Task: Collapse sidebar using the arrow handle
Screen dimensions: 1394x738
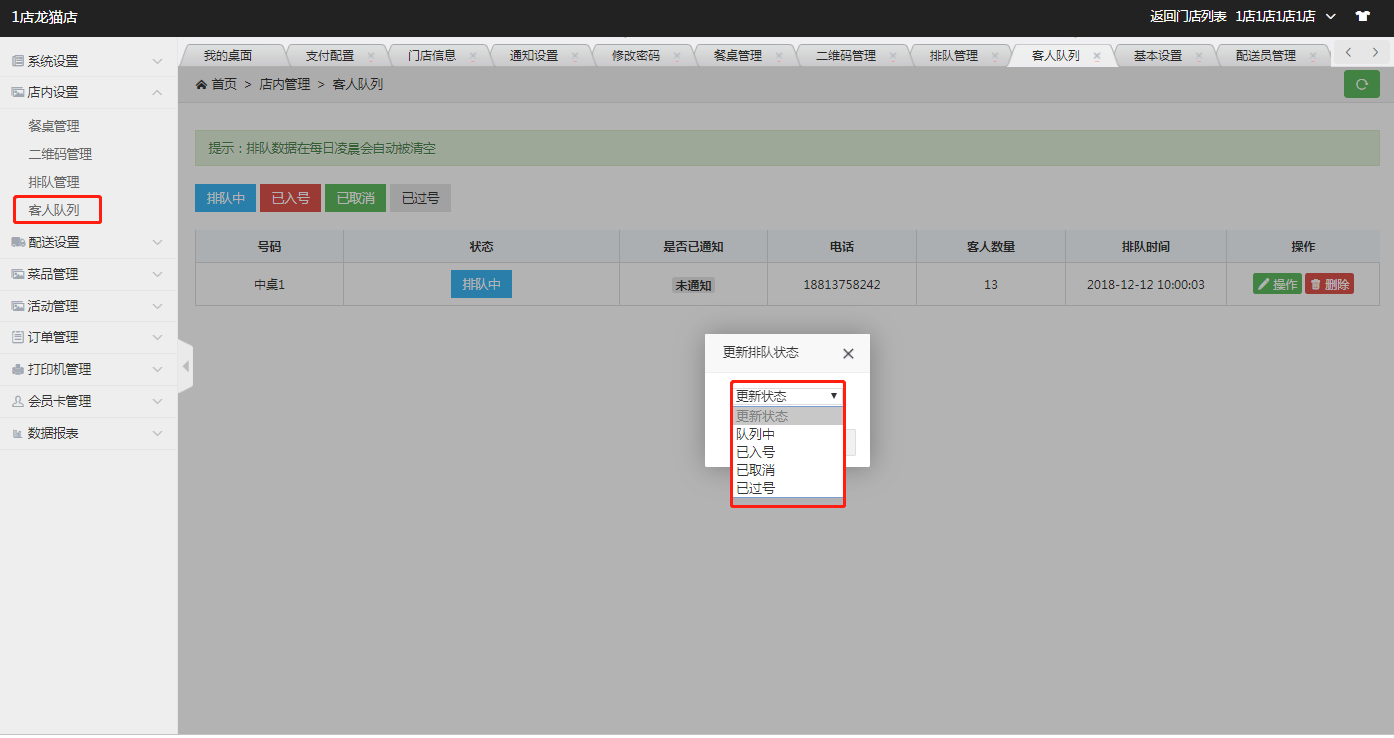Action: tap(185, 367)
